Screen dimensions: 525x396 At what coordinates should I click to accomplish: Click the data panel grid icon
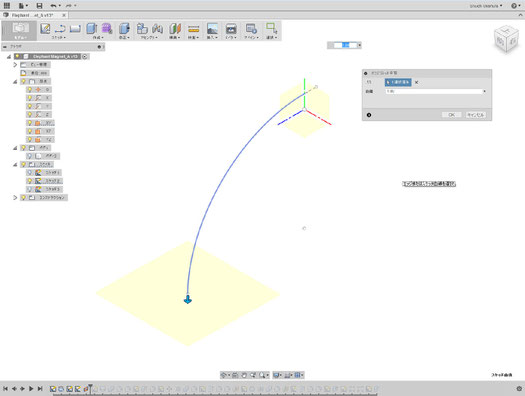pyautogui.click(x=7, y=6)
